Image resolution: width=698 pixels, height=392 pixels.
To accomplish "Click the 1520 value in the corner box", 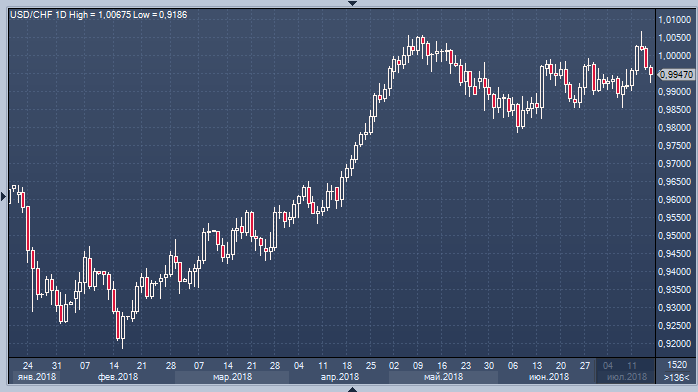I will pyautogui.click(x=677, y=365).
